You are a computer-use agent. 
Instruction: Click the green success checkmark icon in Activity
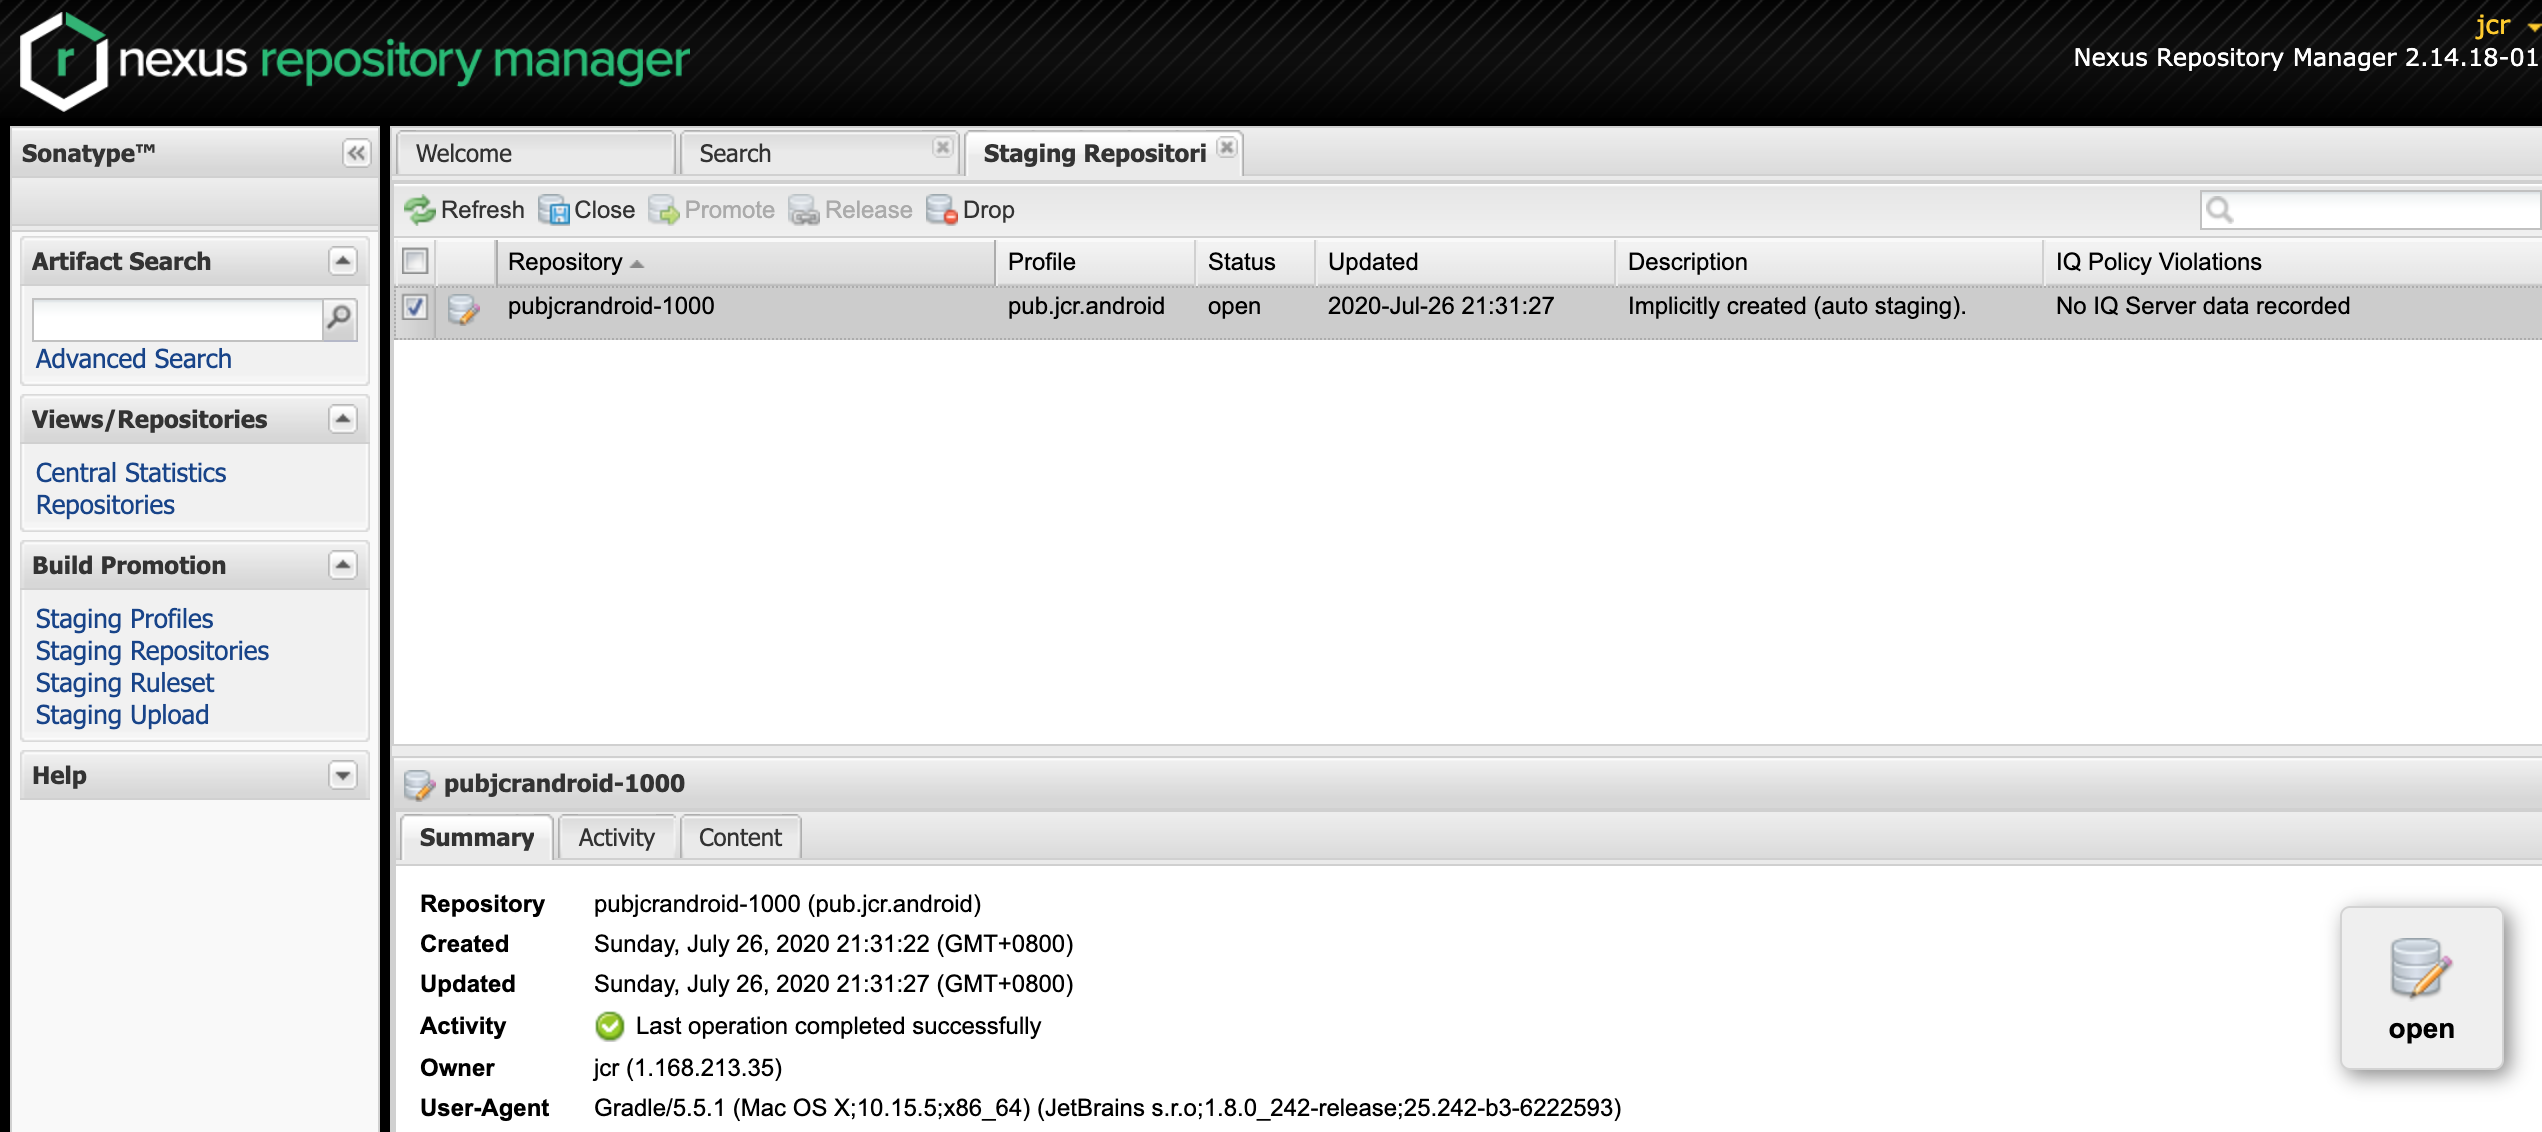coord(609,1026)
